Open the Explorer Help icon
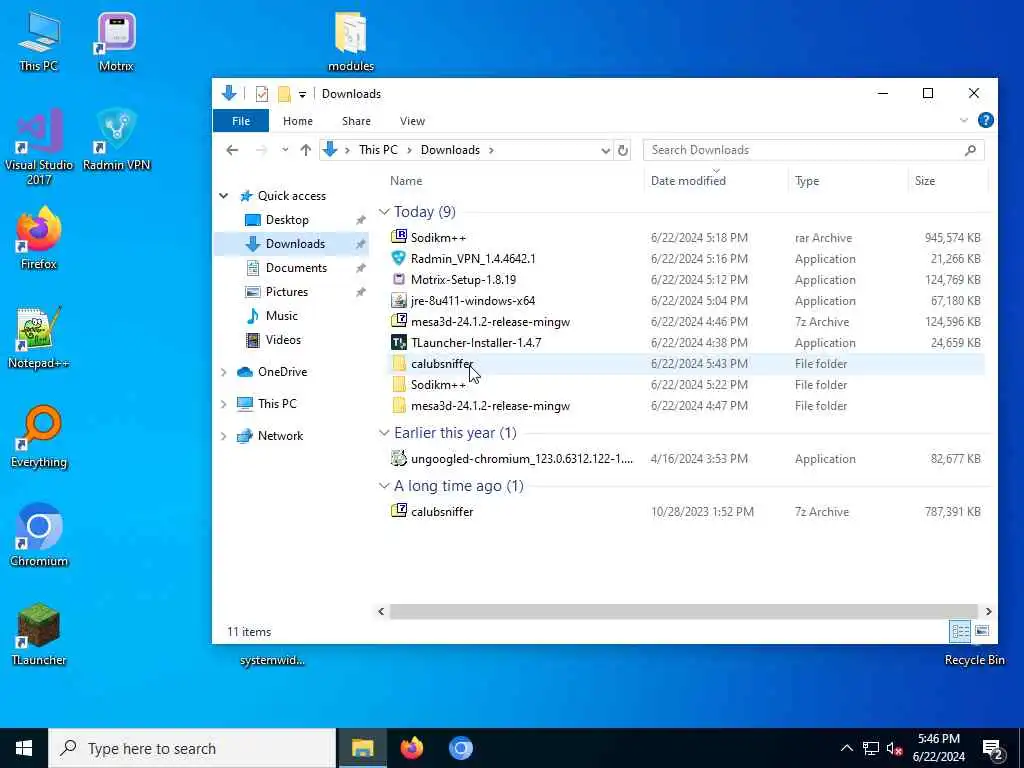Viewport: 1024px width, 768px height. point(985,120)
